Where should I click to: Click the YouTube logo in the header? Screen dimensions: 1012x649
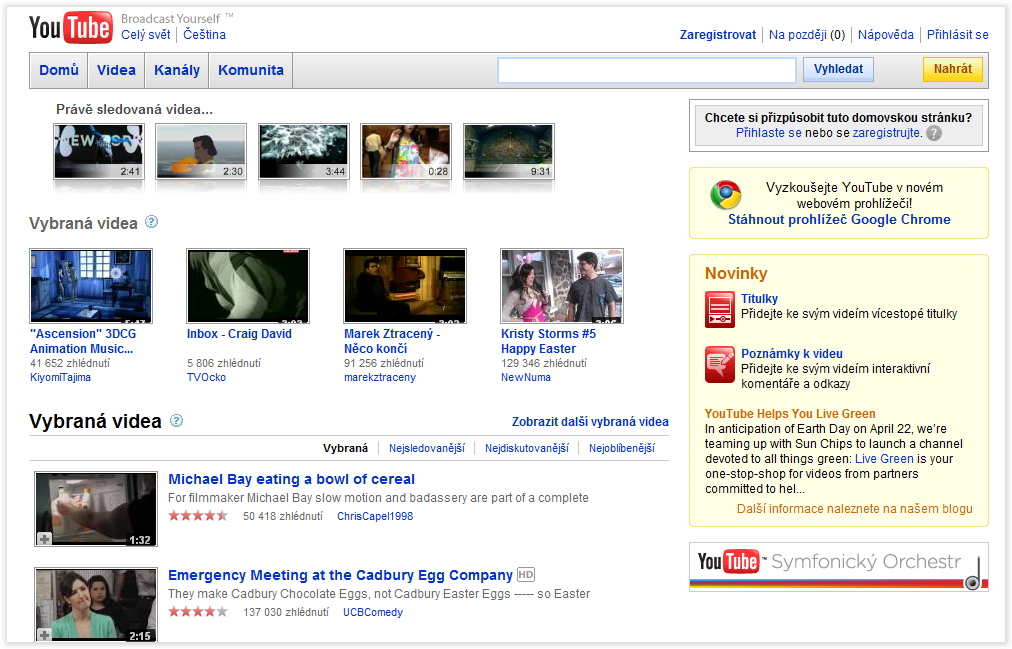coord(70,28)
